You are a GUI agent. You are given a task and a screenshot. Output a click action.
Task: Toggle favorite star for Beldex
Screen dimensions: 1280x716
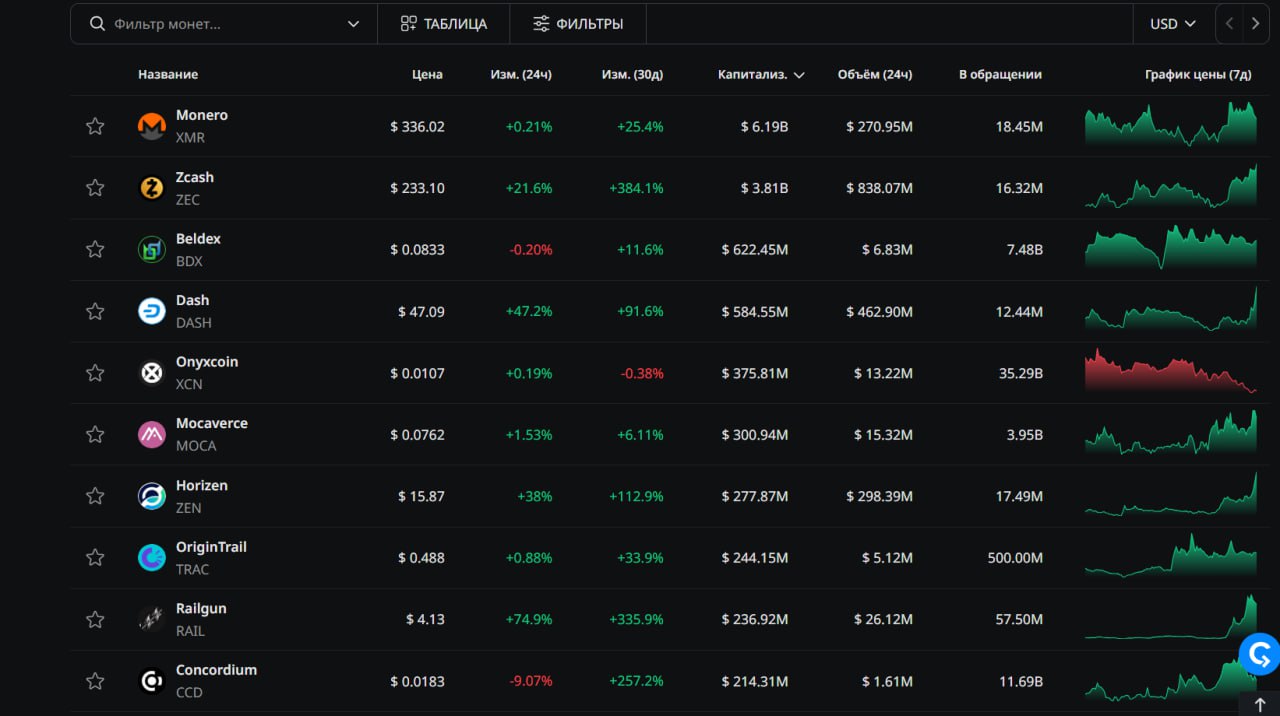pyautogui.click(x=95, y=249)
